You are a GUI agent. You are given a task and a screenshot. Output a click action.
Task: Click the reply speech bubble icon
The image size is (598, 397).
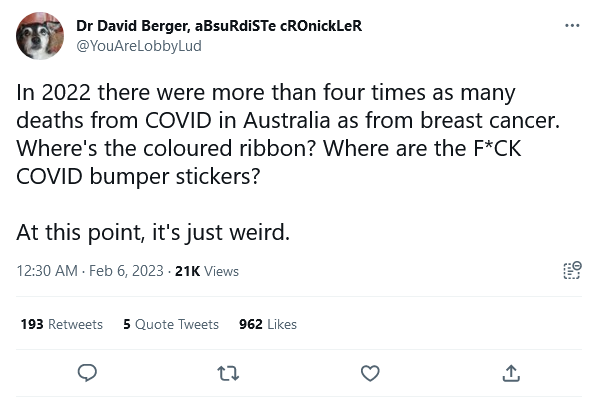pyautogui.click(x=87, y=373)
